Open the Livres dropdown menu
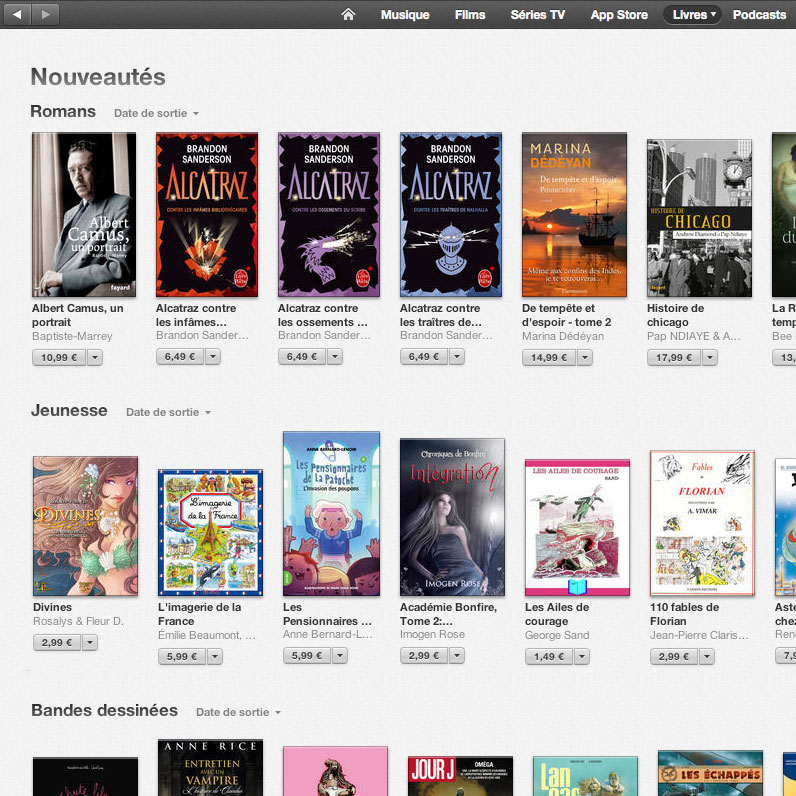 (694, 15)
